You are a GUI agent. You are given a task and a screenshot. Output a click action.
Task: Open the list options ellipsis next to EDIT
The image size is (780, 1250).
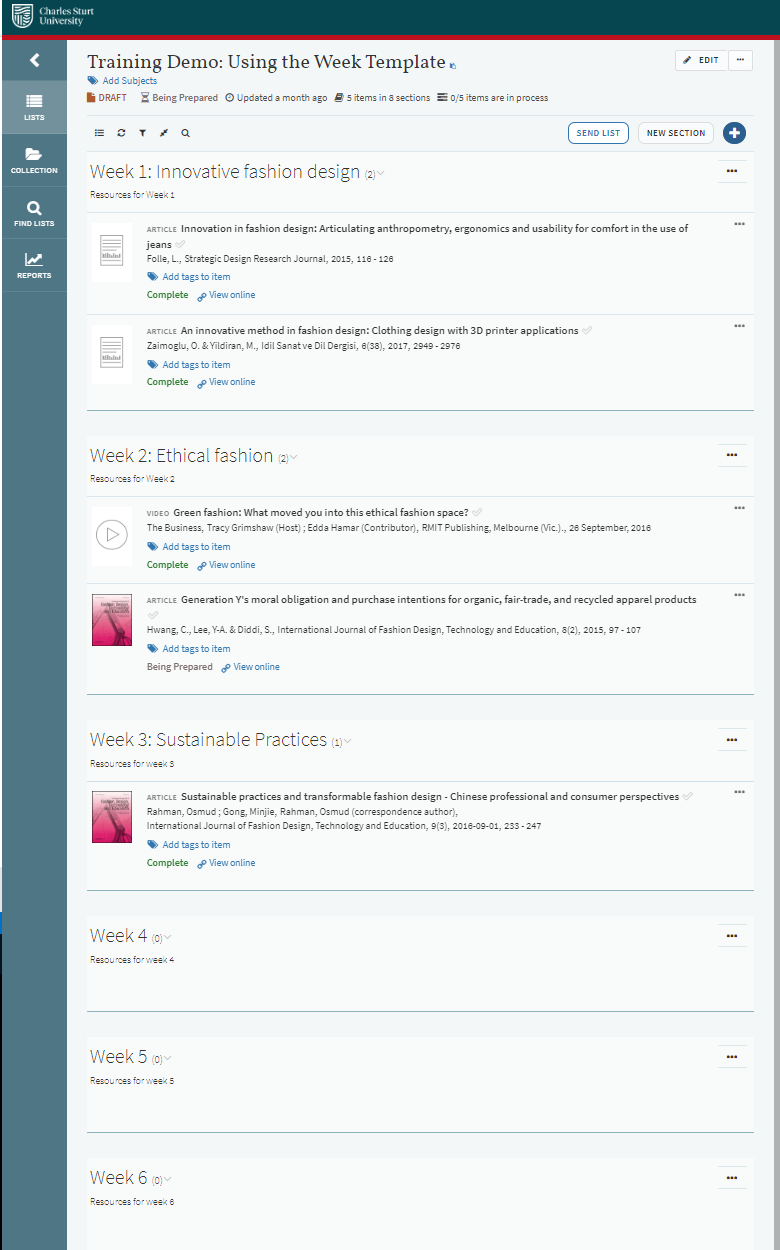tap(741, 60)
